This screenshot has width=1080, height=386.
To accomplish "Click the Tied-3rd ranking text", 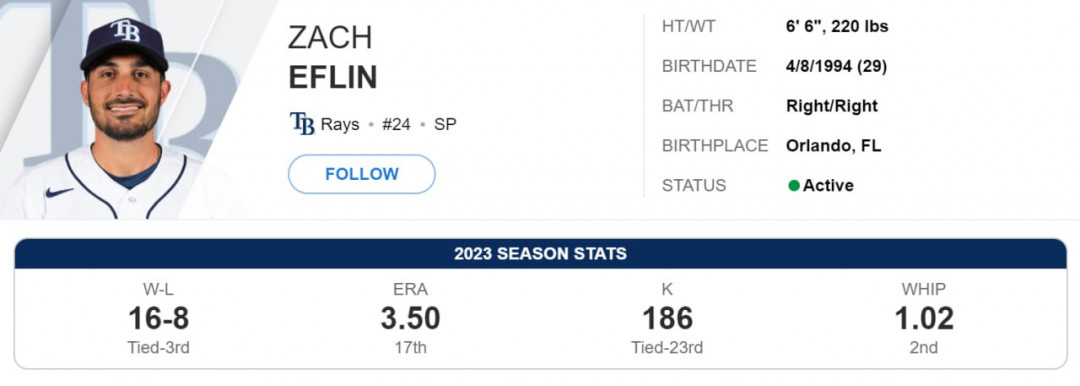I will (x=158, y=347).
